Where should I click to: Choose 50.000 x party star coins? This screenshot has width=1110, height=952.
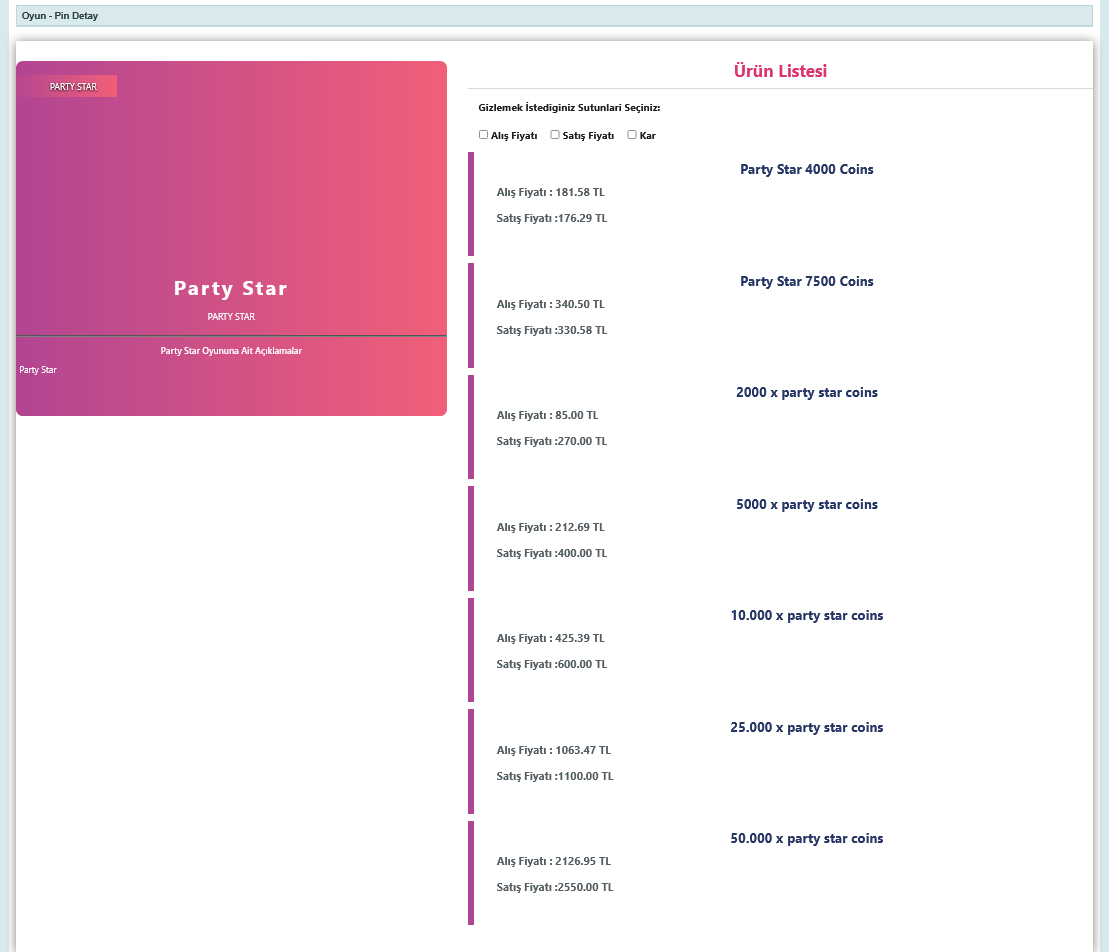tap(806, 839)
